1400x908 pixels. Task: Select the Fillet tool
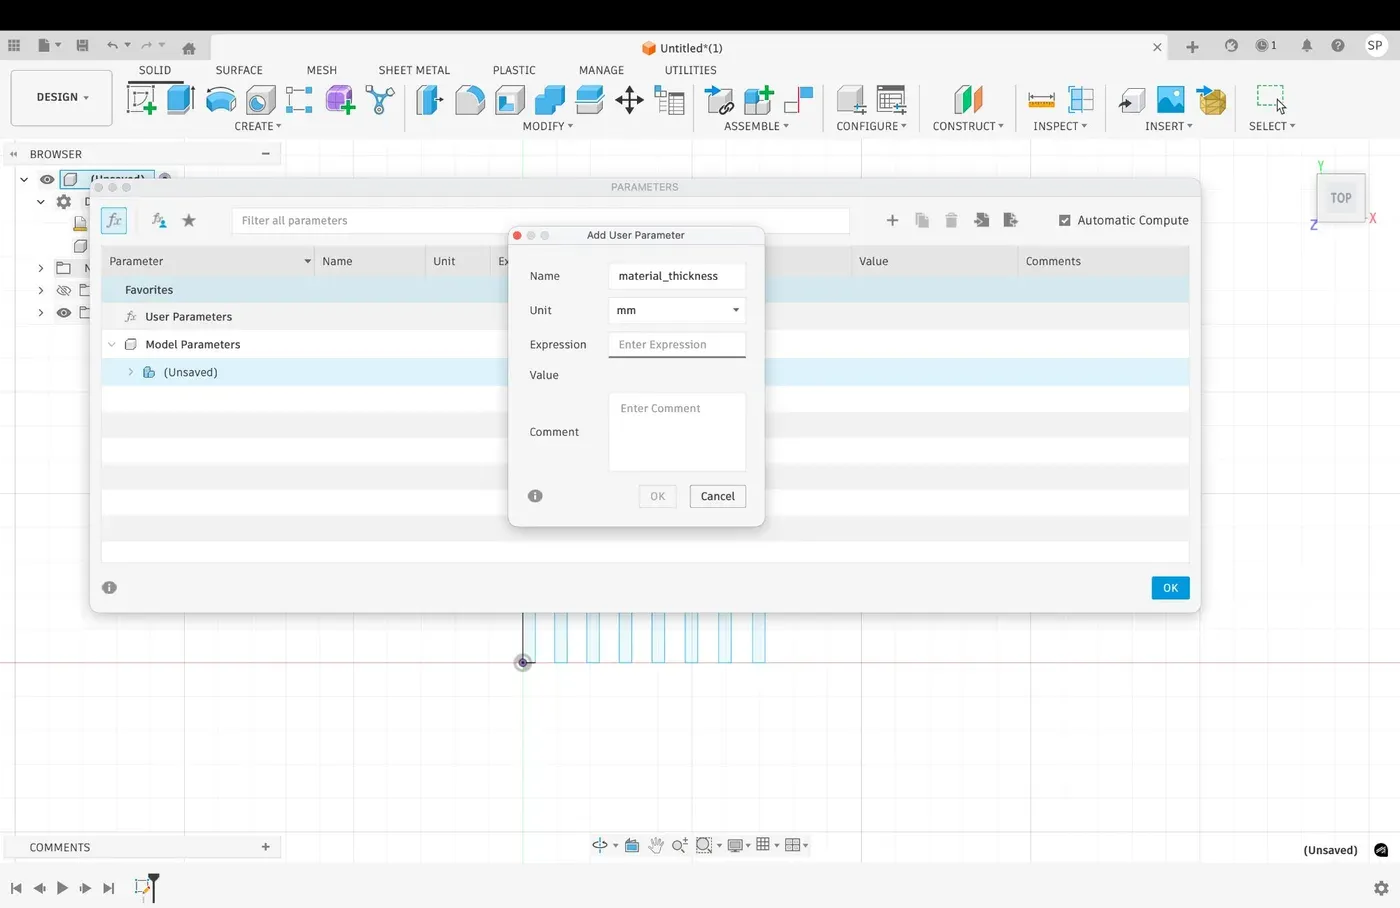470,99
